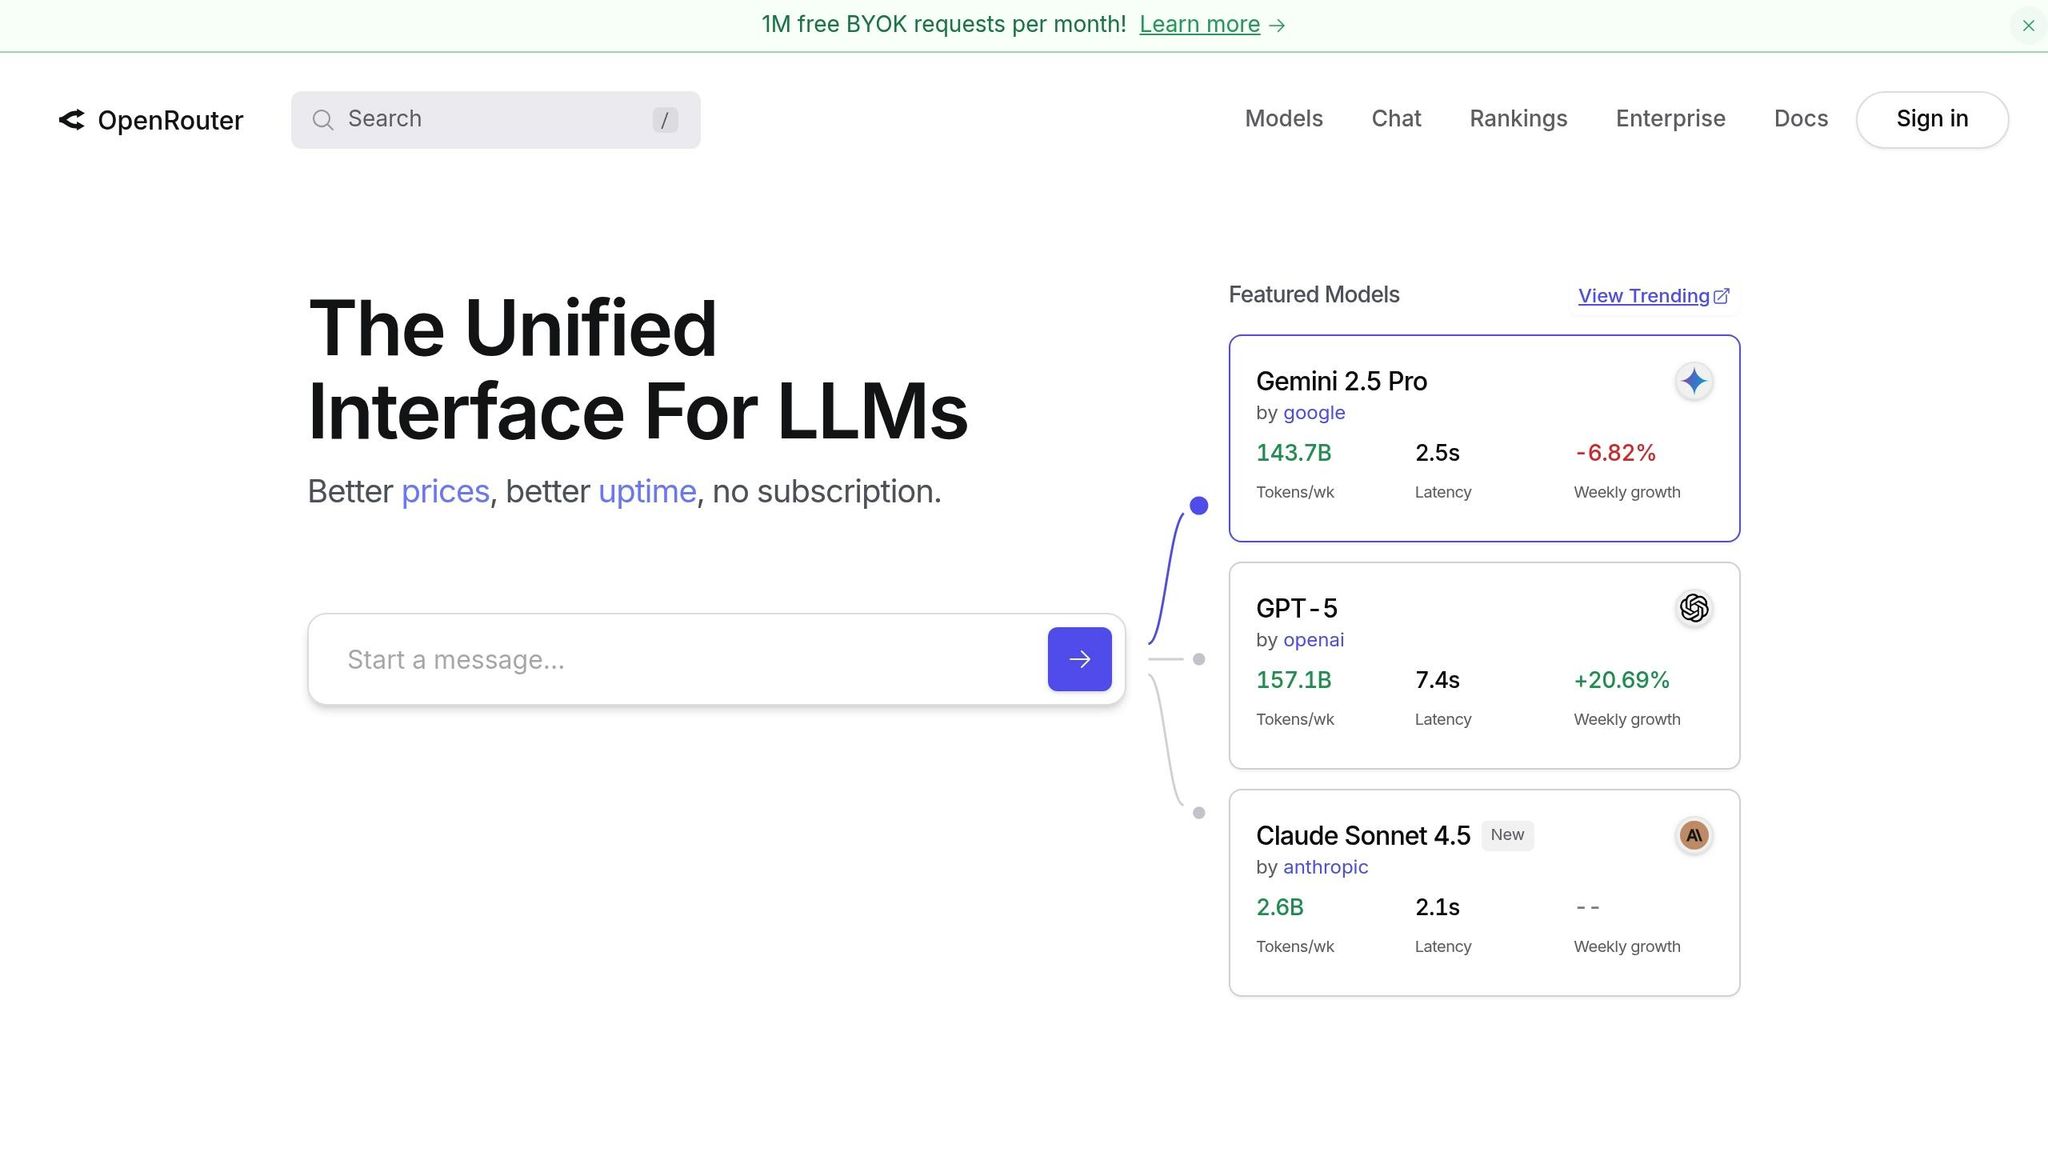Viewport: 2048px width, 1152px height.
Task: Dismiss the BYOK announcement banner
Action: [x=2028, y=26]
